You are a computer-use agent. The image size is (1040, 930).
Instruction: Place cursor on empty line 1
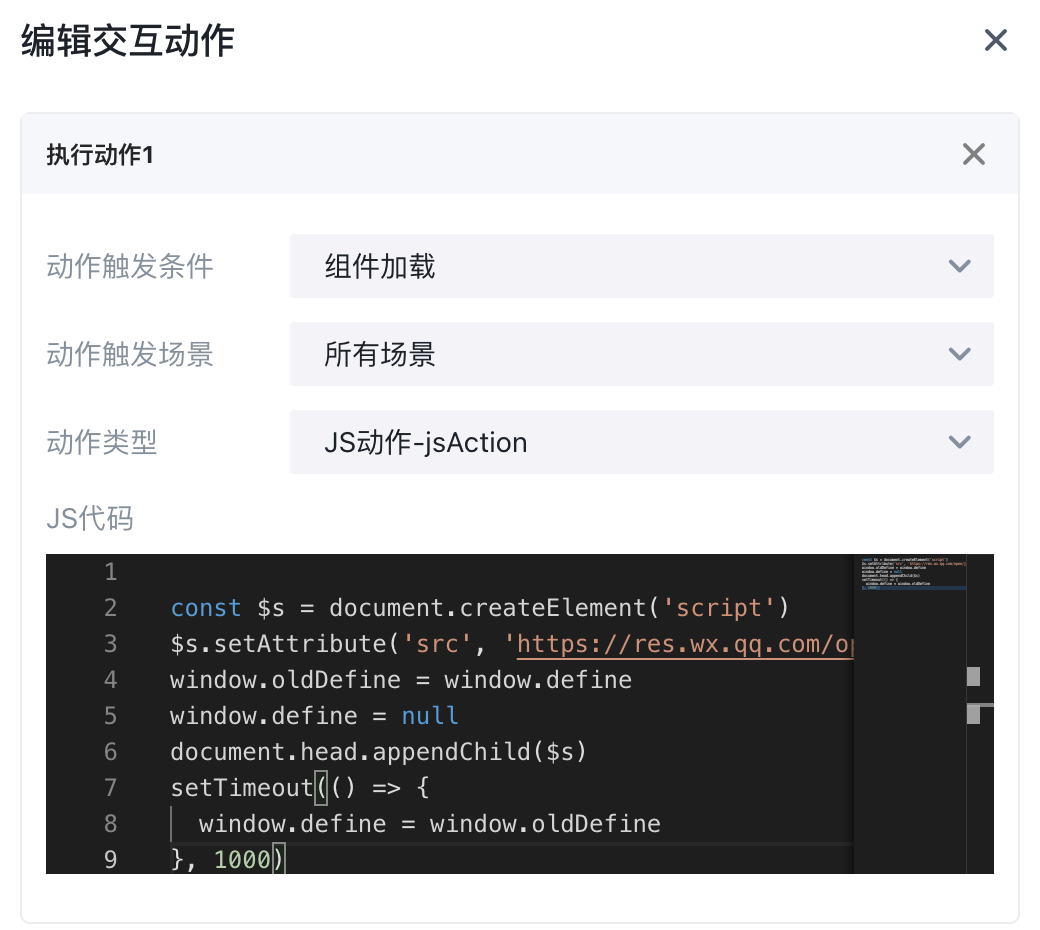[400, 572]
